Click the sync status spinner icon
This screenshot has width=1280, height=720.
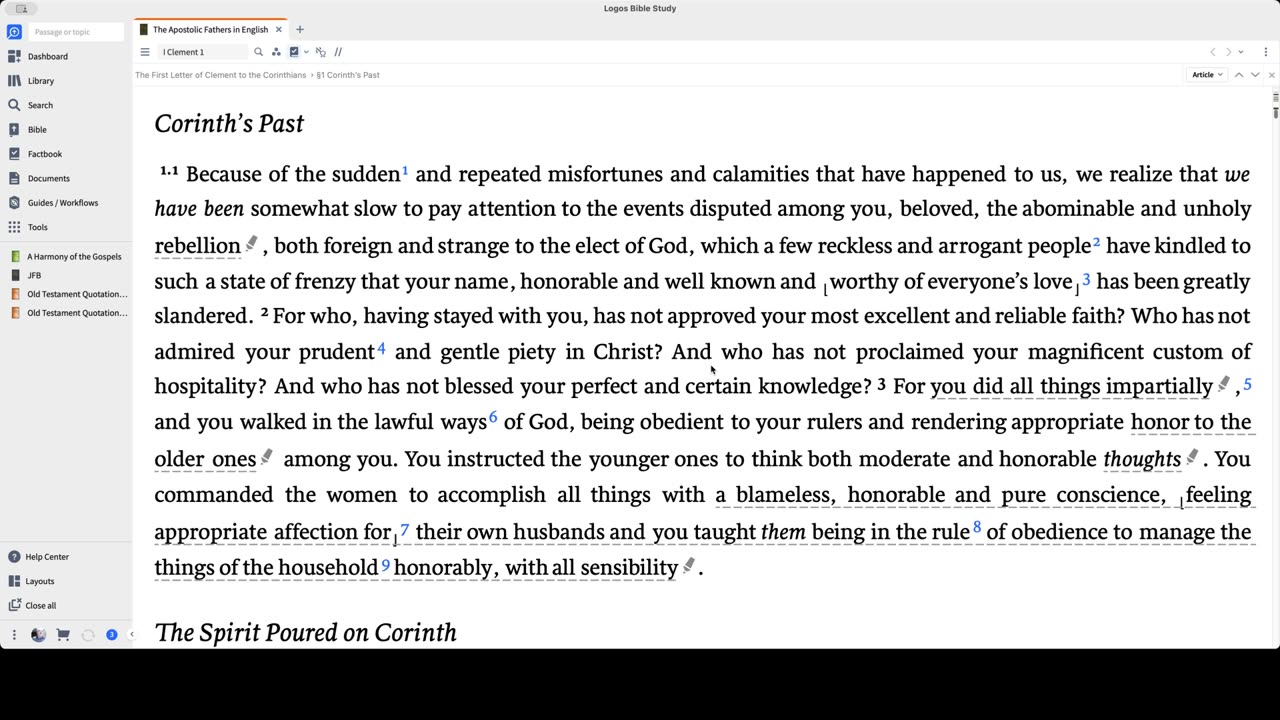(x=88, y=635)
